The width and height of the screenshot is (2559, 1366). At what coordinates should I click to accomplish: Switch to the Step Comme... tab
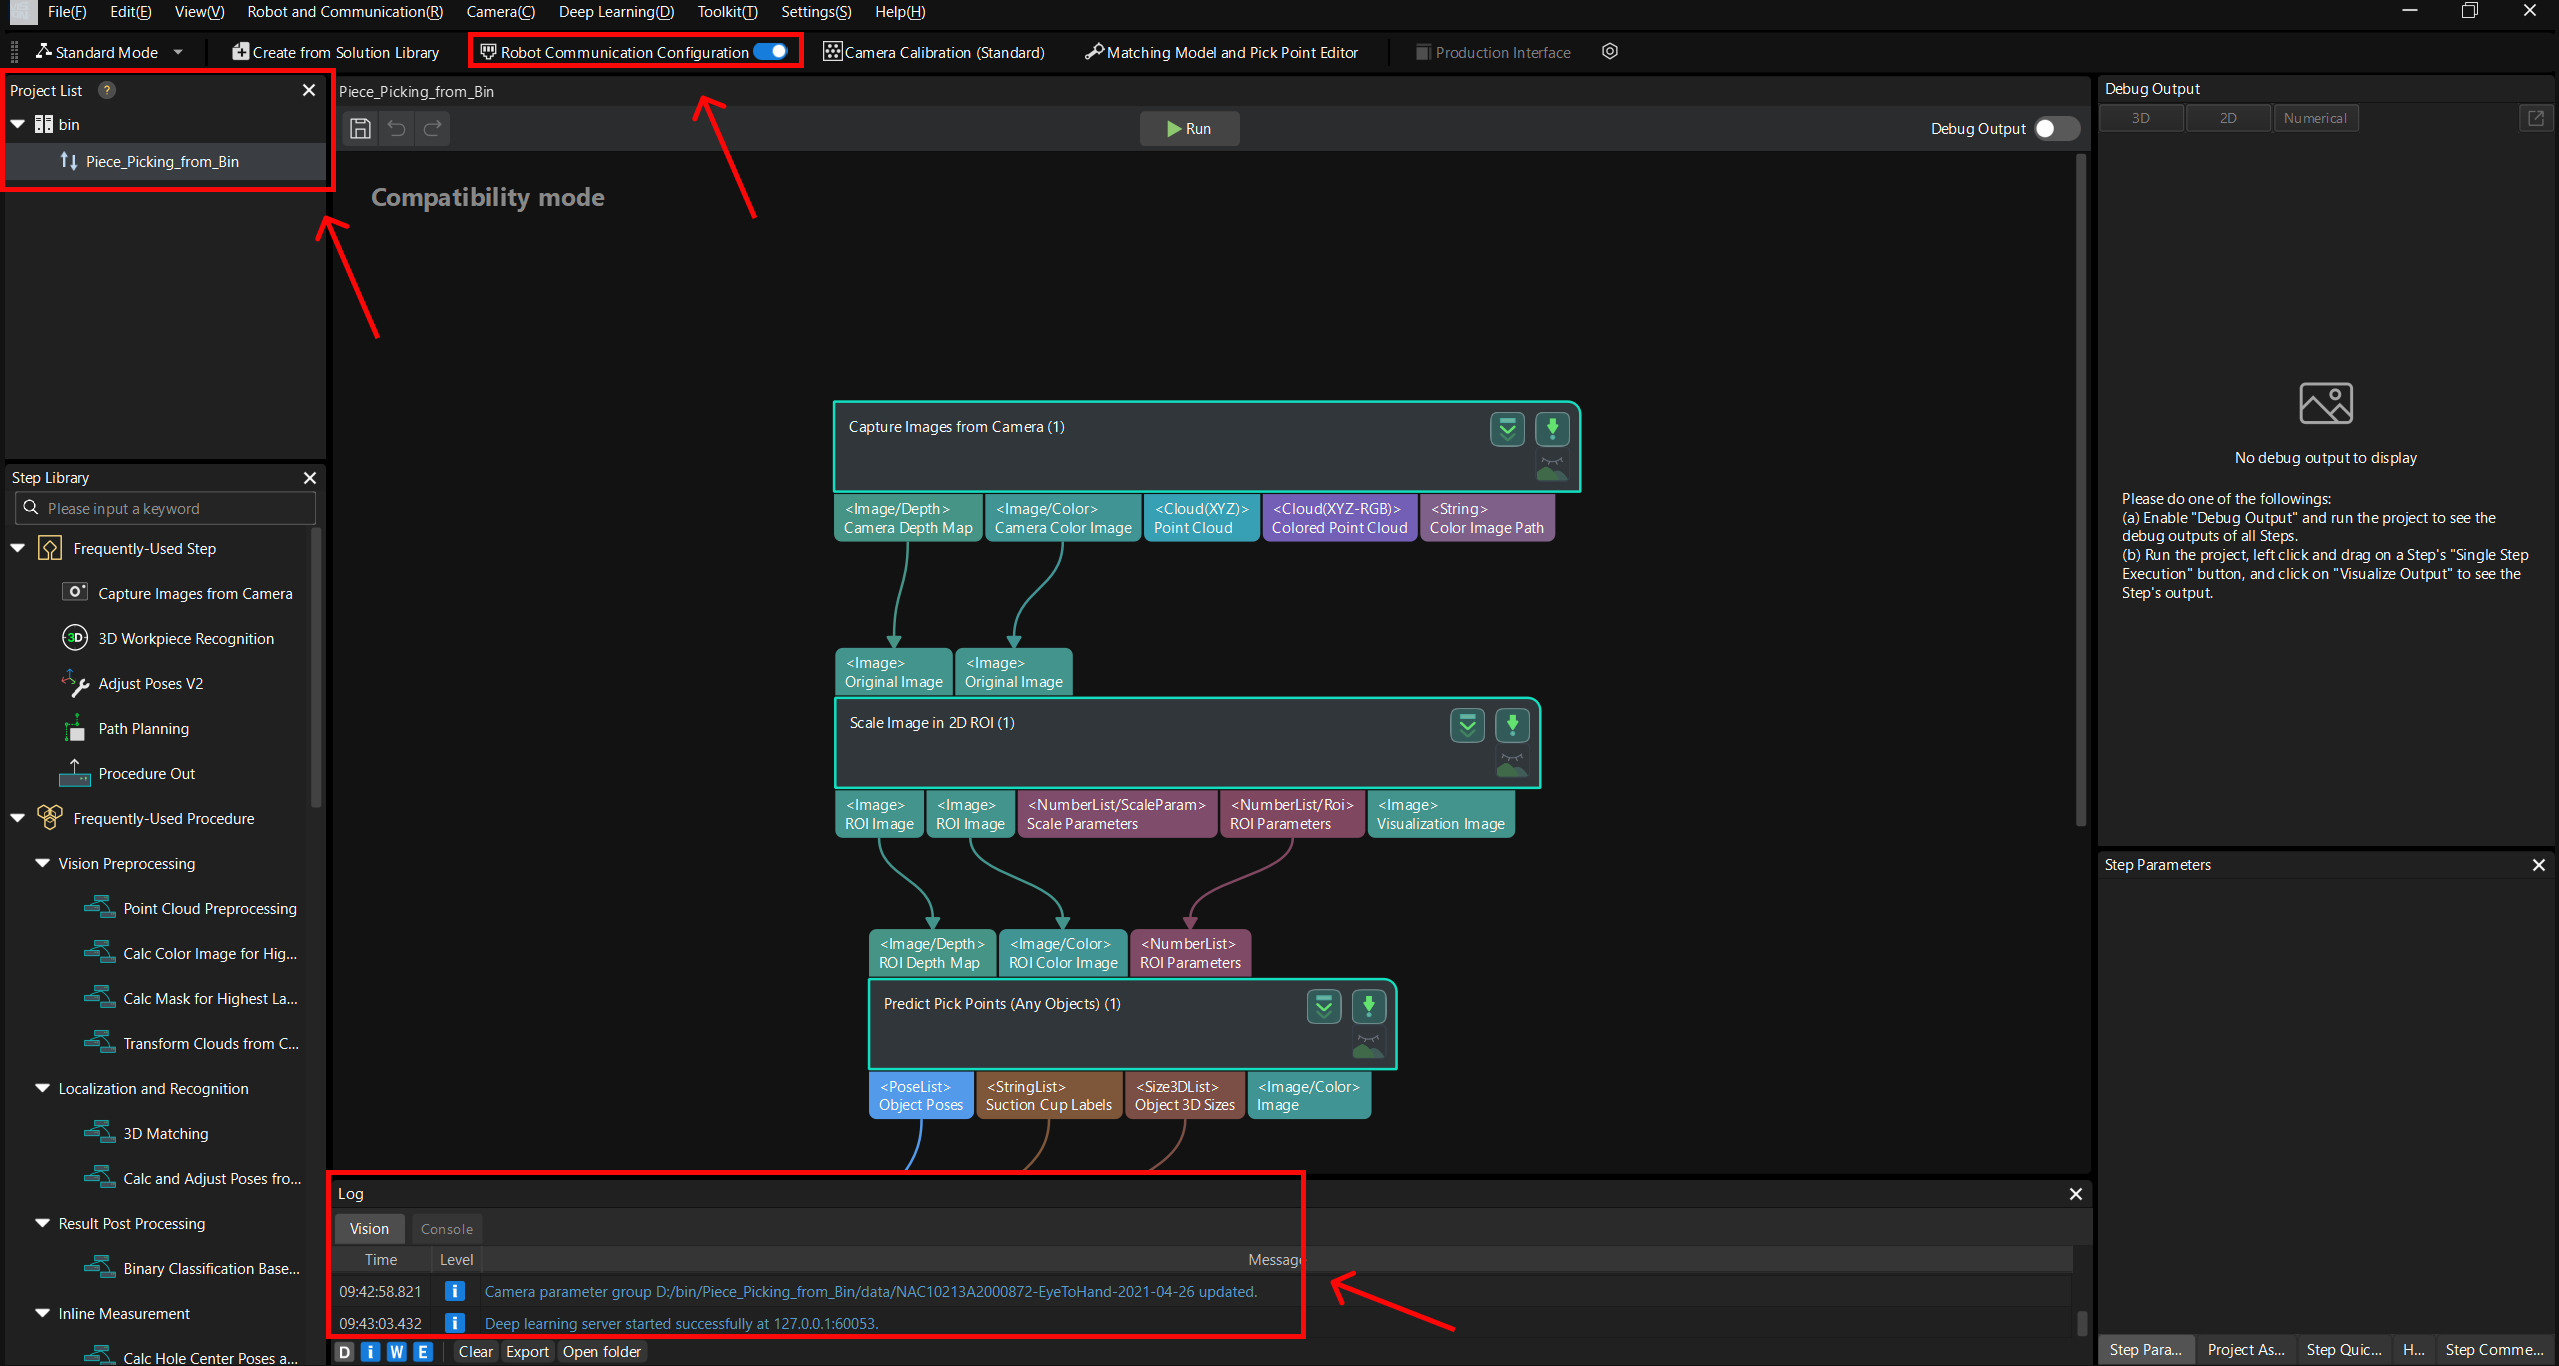click(x=2494, y=1350)
